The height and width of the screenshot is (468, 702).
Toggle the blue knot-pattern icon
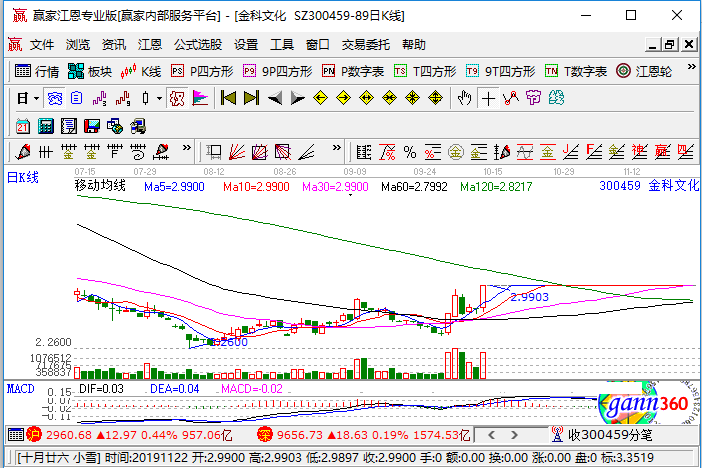(x=55, y=98)
